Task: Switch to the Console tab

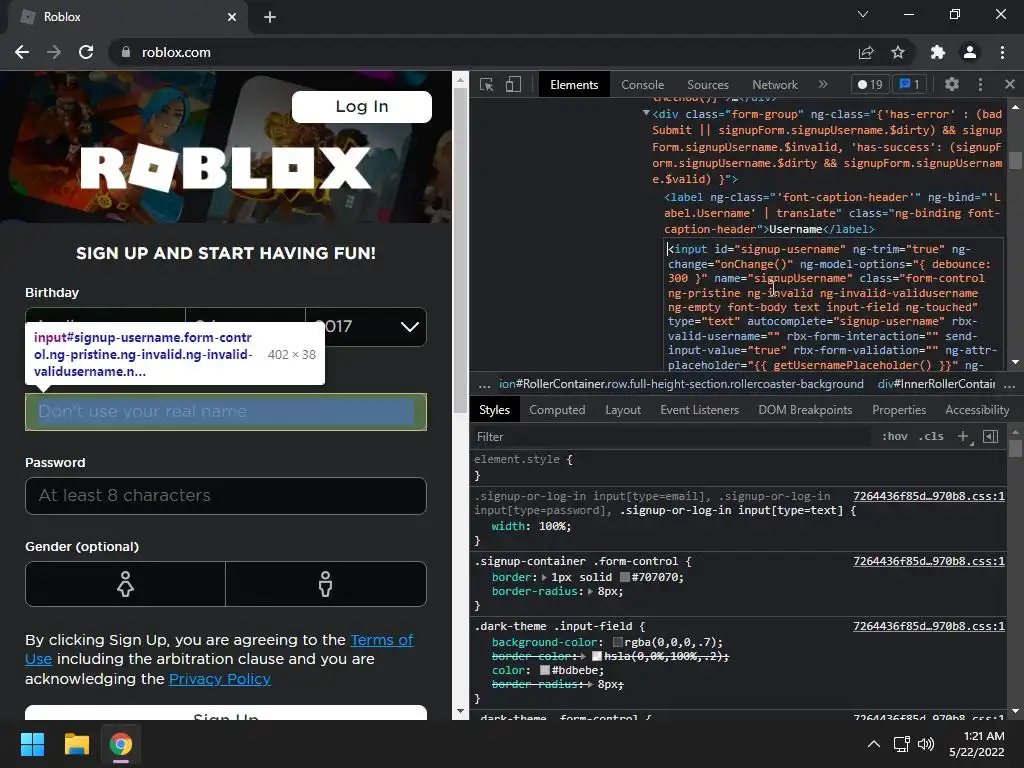Action: pyautogui.click(x=643, y=85)
